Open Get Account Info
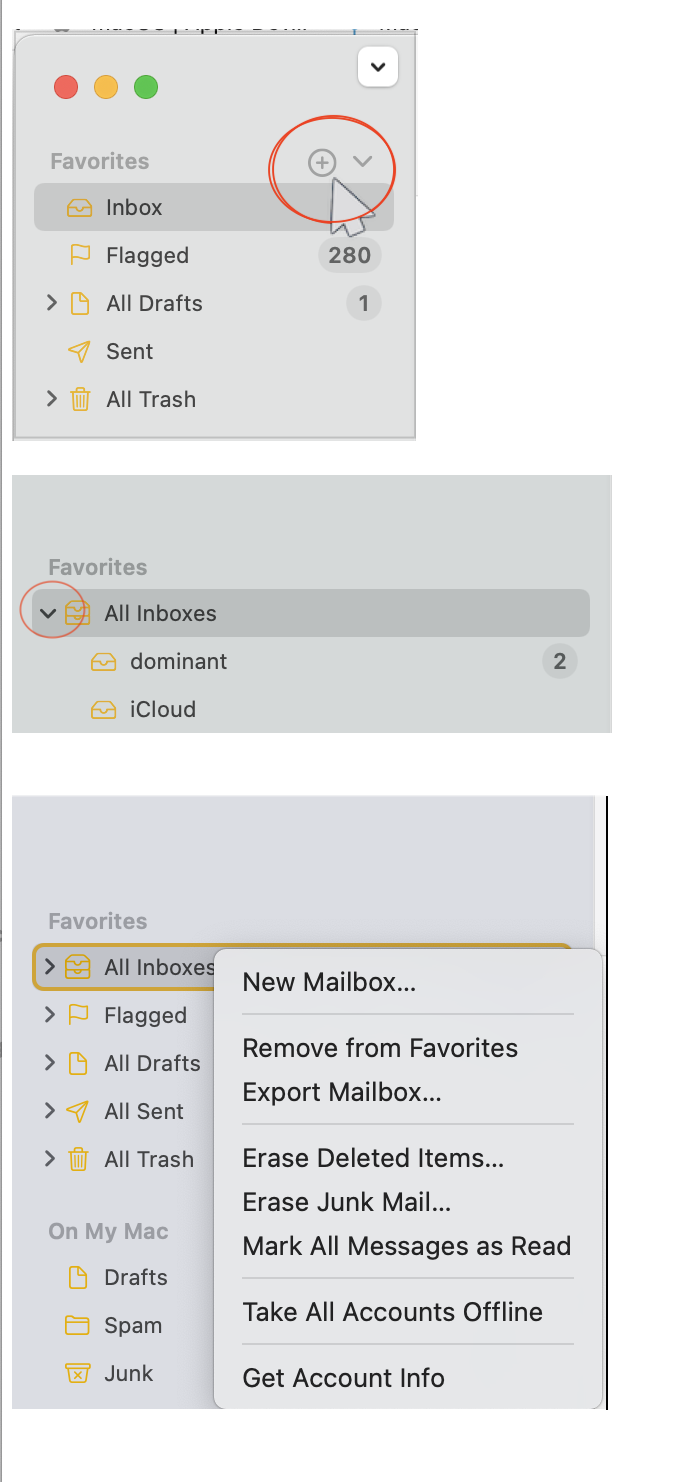Image resolution: width=676 pixels, height=1482 pixels. click(343, 1378)
